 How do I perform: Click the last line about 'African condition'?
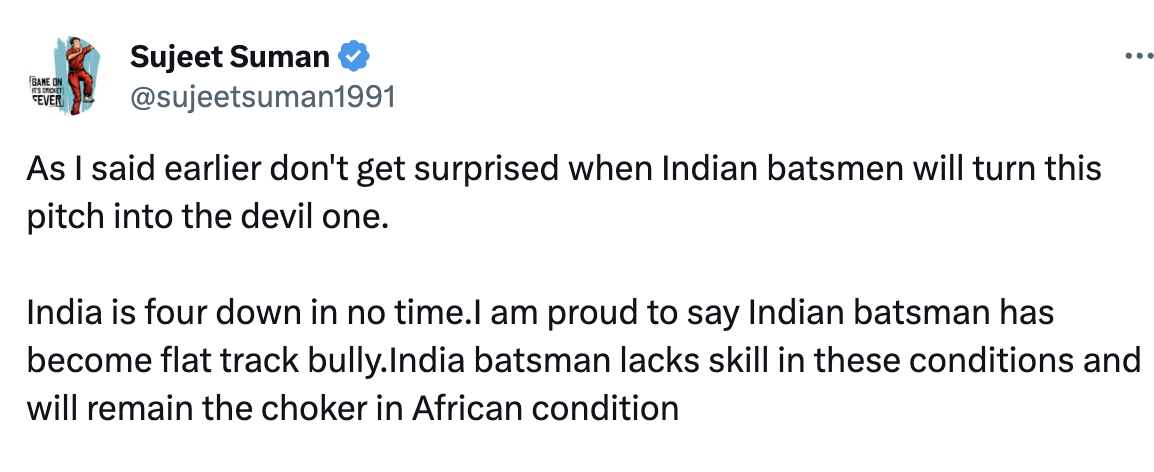point(353,408)
